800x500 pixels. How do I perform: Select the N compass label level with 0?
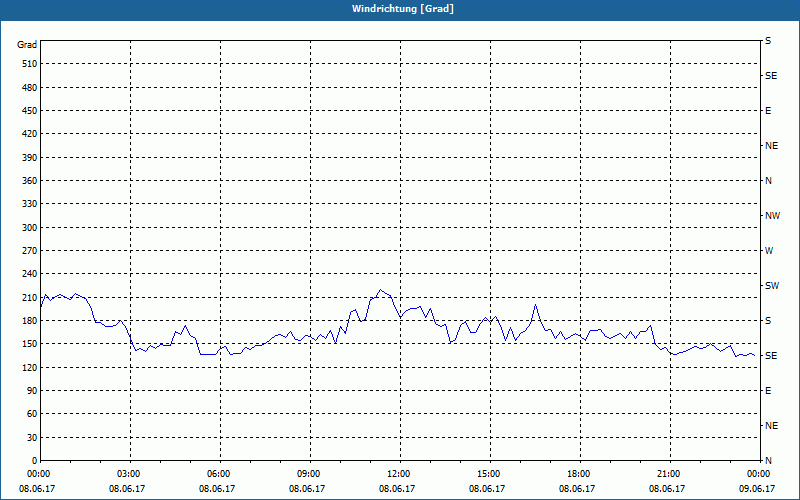(x=768, y=460)
